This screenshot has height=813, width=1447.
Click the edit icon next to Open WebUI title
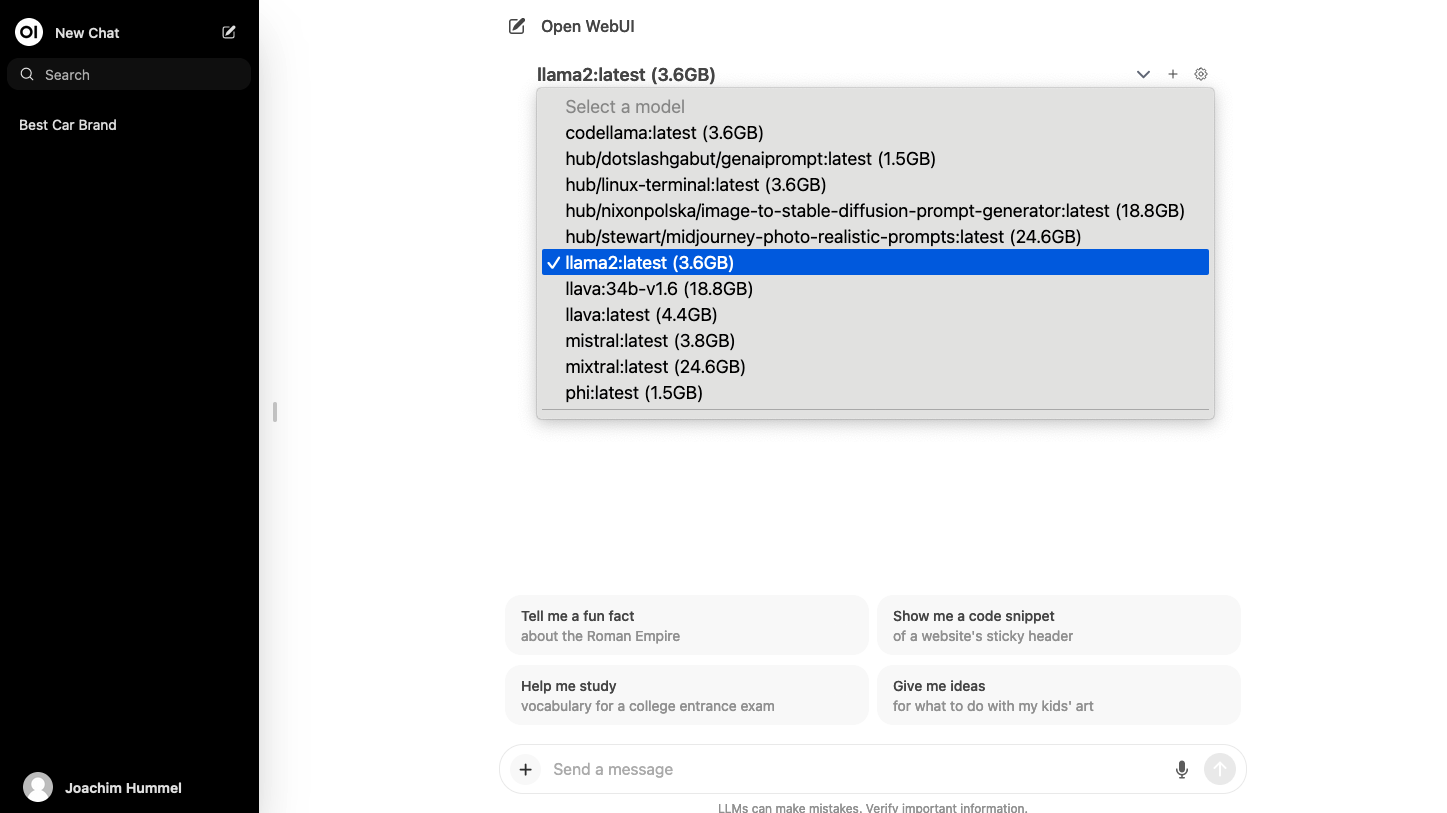click(516, 26)
